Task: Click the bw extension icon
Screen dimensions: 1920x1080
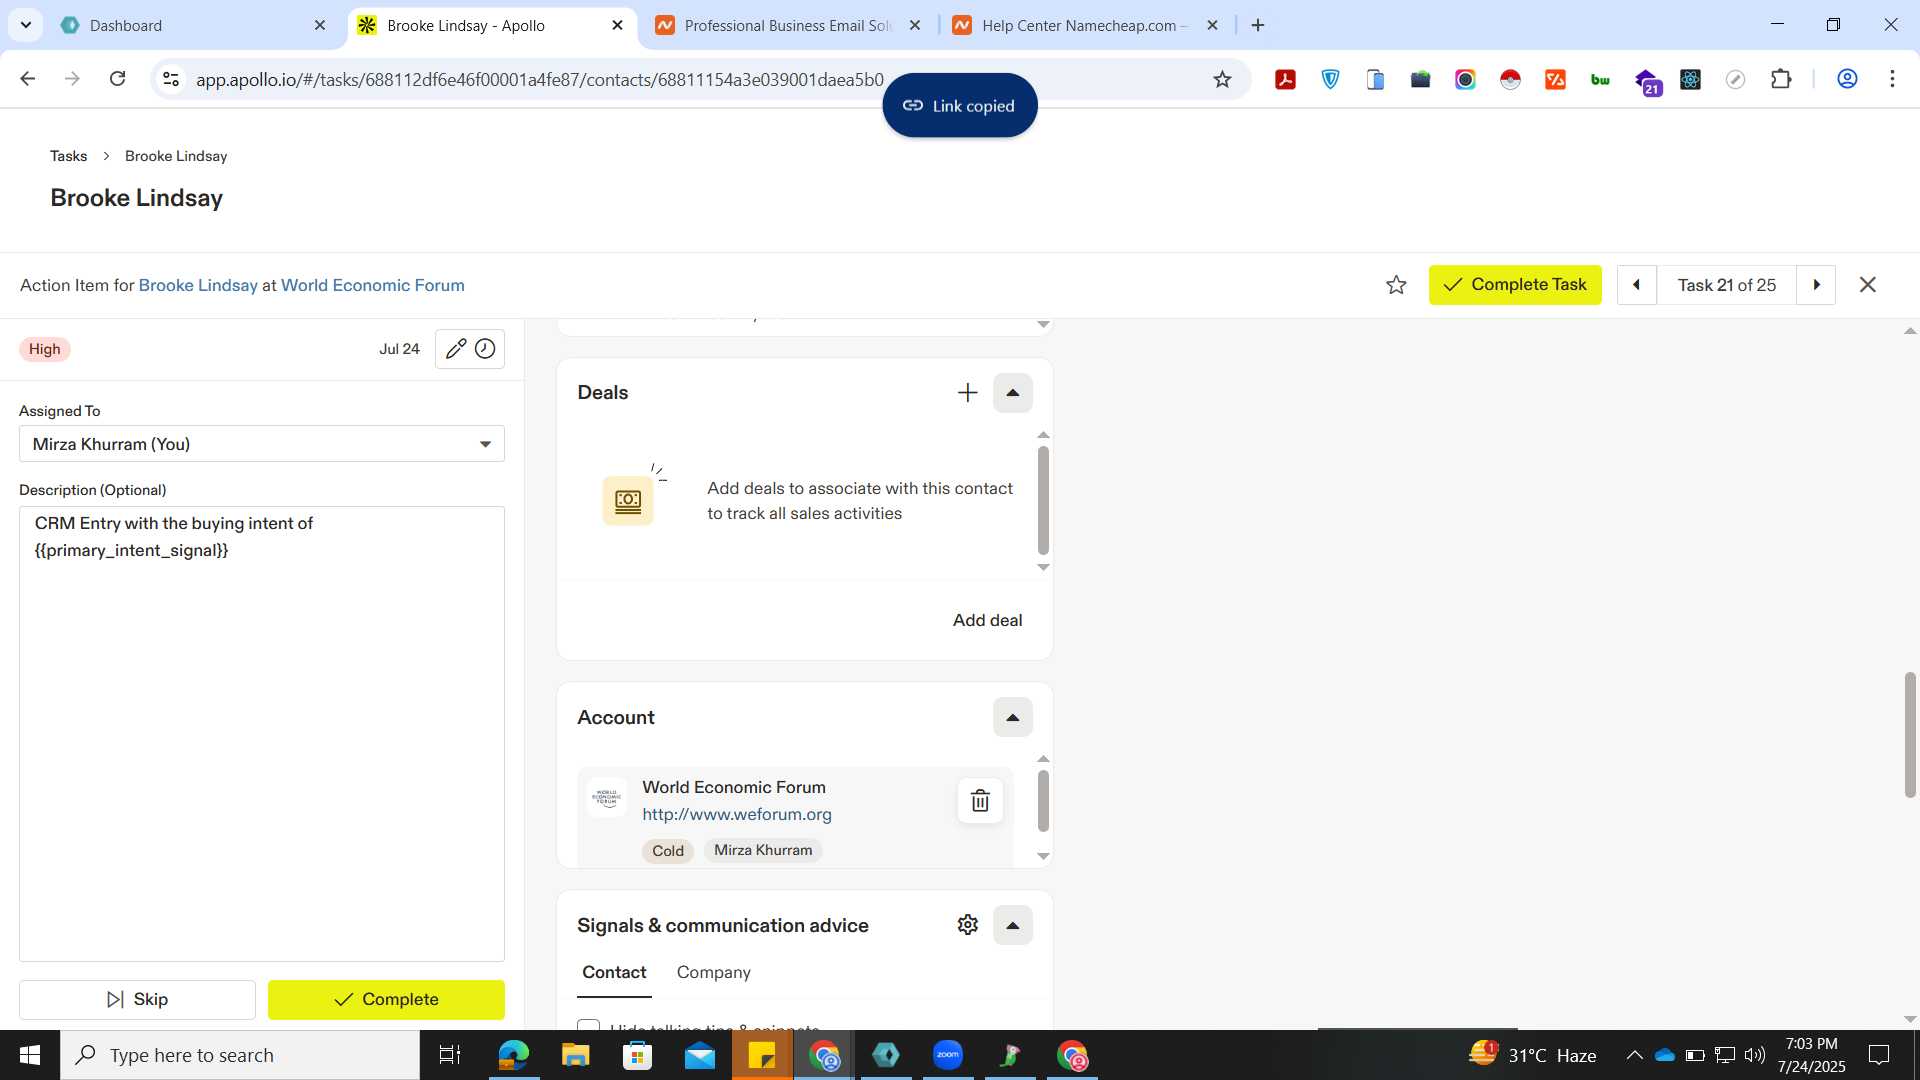Action: 1600,79
